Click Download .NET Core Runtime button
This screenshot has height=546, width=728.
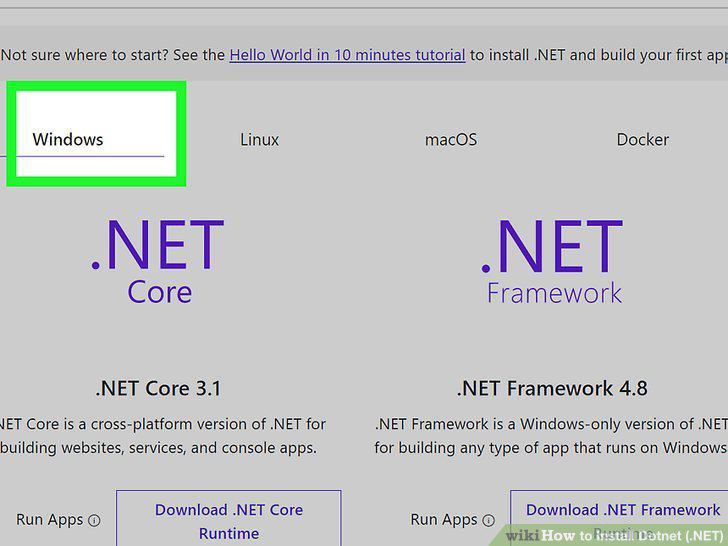229,518
